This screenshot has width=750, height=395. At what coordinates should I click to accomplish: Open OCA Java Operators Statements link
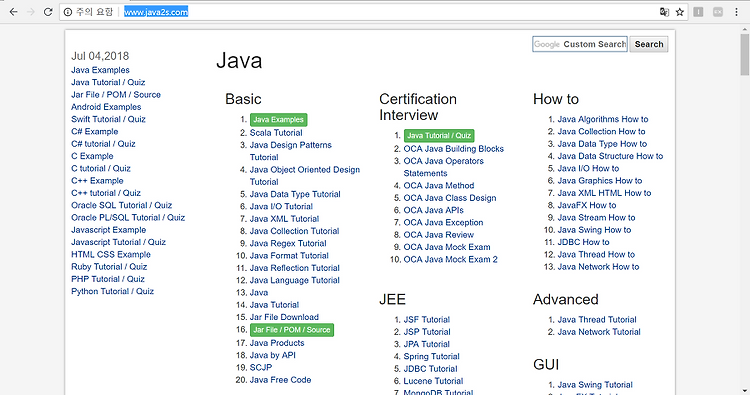pyautogui.click(x=443, y=167)
